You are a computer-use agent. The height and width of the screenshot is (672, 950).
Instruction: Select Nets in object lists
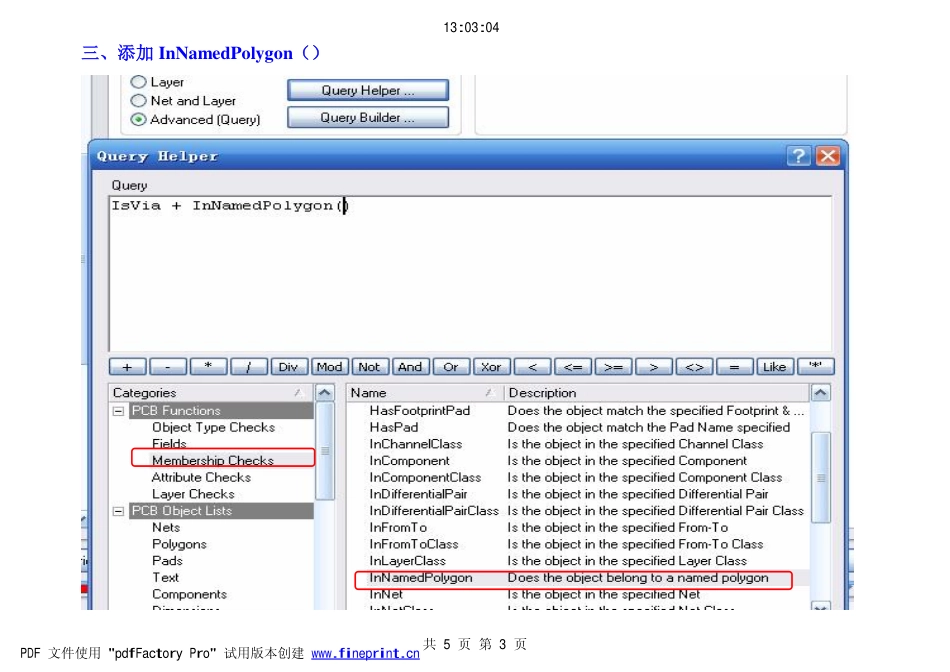(166, 527)
